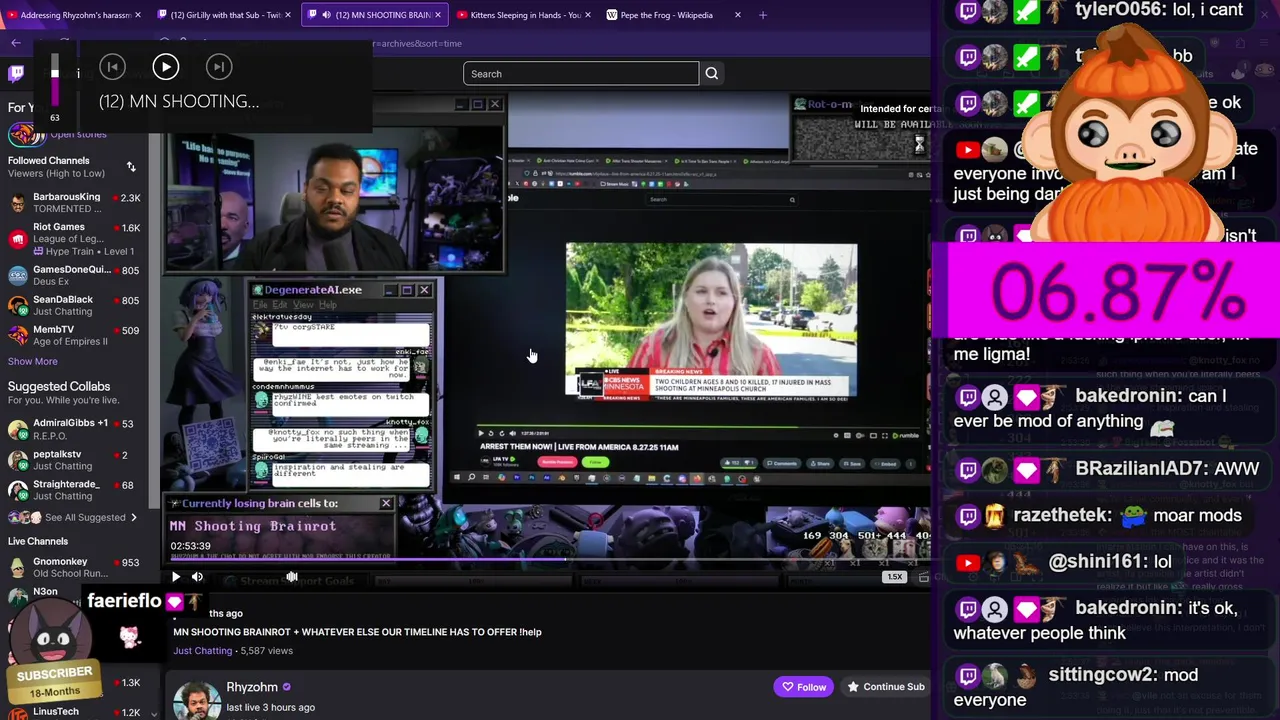This screenshot has width=1280, height=720.
Task: Close the Kittens Sleeping in Hands tab
Action: point(588,15)
